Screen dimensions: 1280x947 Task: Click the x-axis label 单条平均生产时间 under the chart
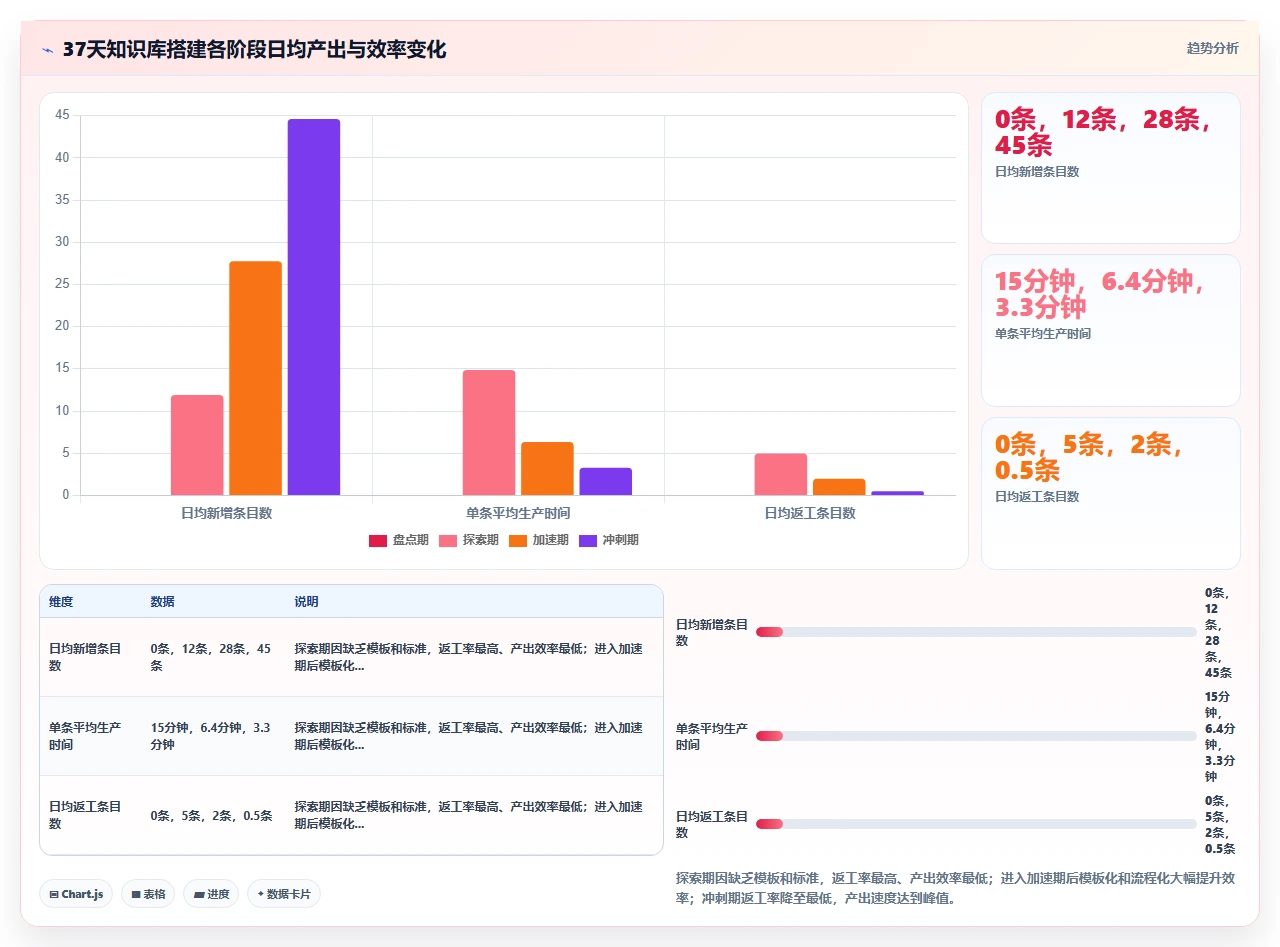[518, 513]
